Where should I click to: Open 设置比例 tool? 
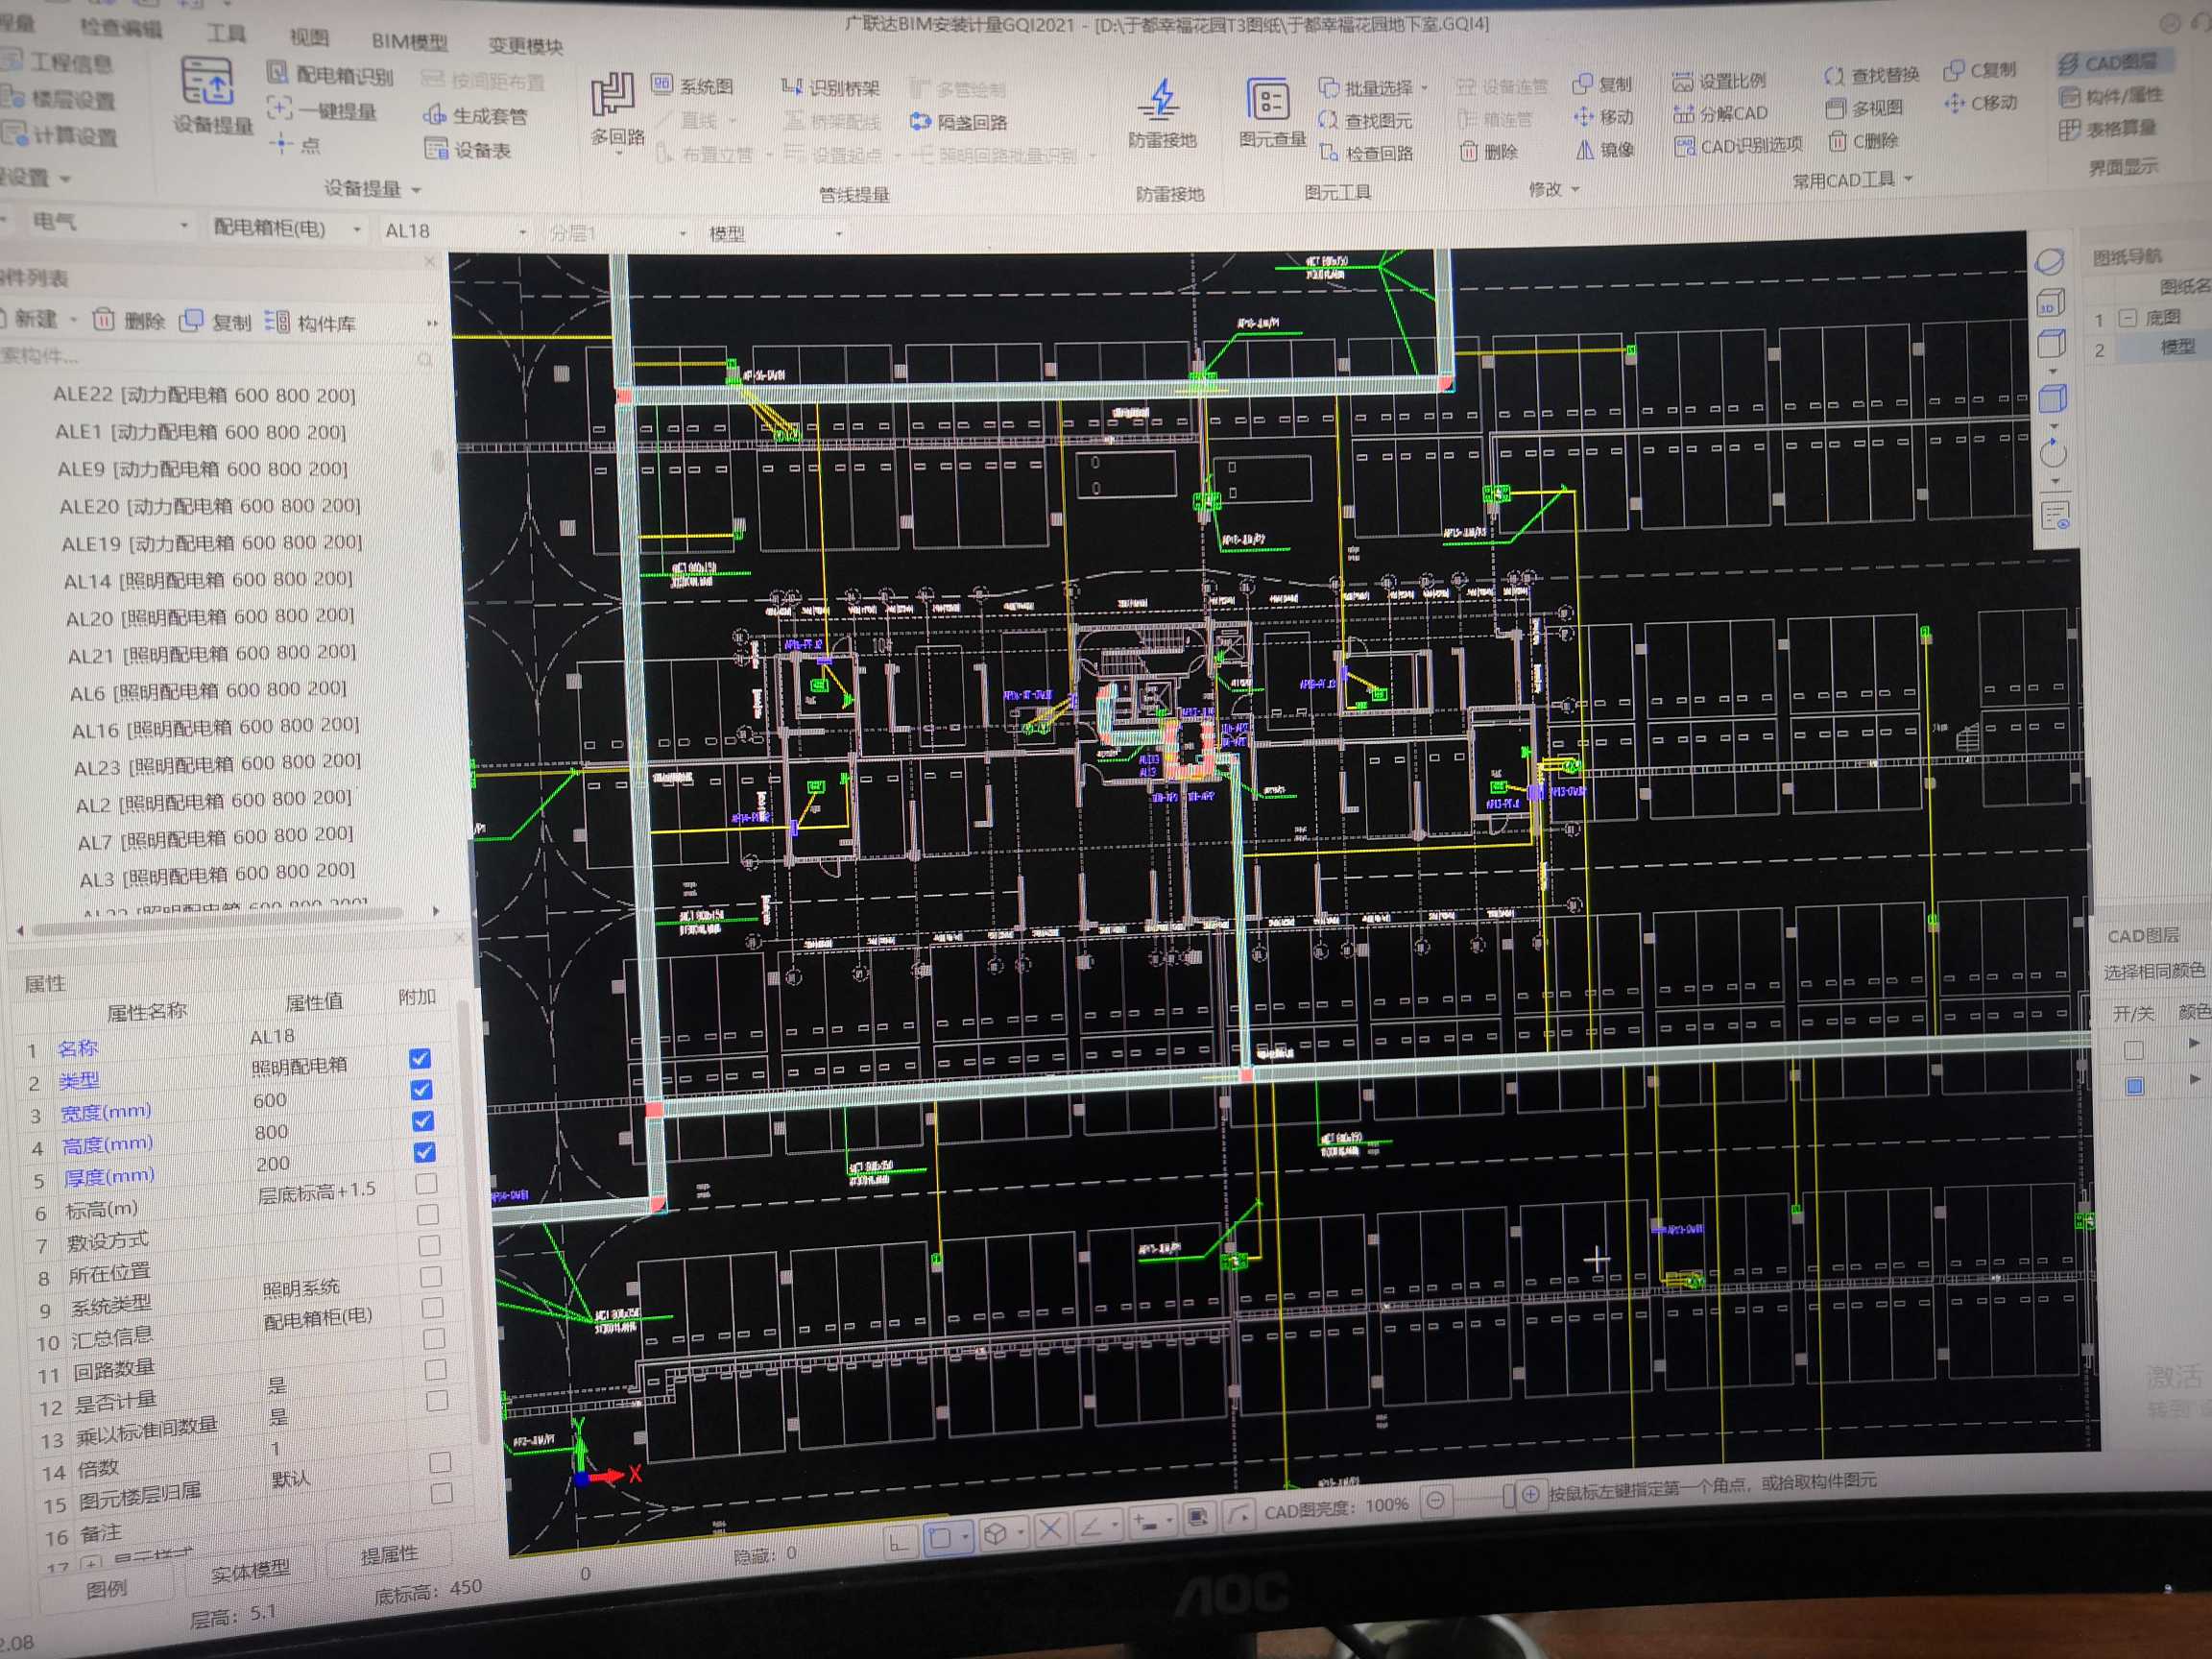pyautogui.click(x=1720, y=81)
